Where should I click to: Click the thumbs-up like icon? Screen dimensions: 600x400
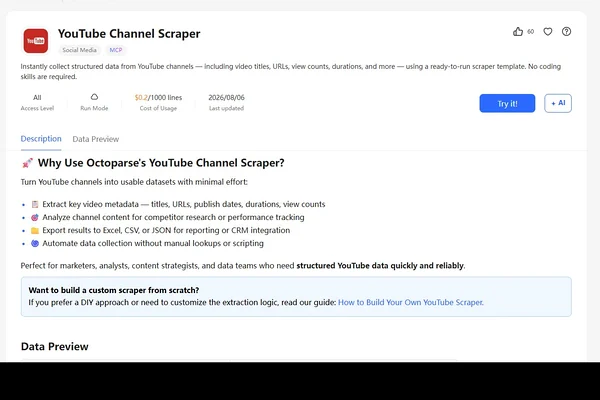point(518,31)
